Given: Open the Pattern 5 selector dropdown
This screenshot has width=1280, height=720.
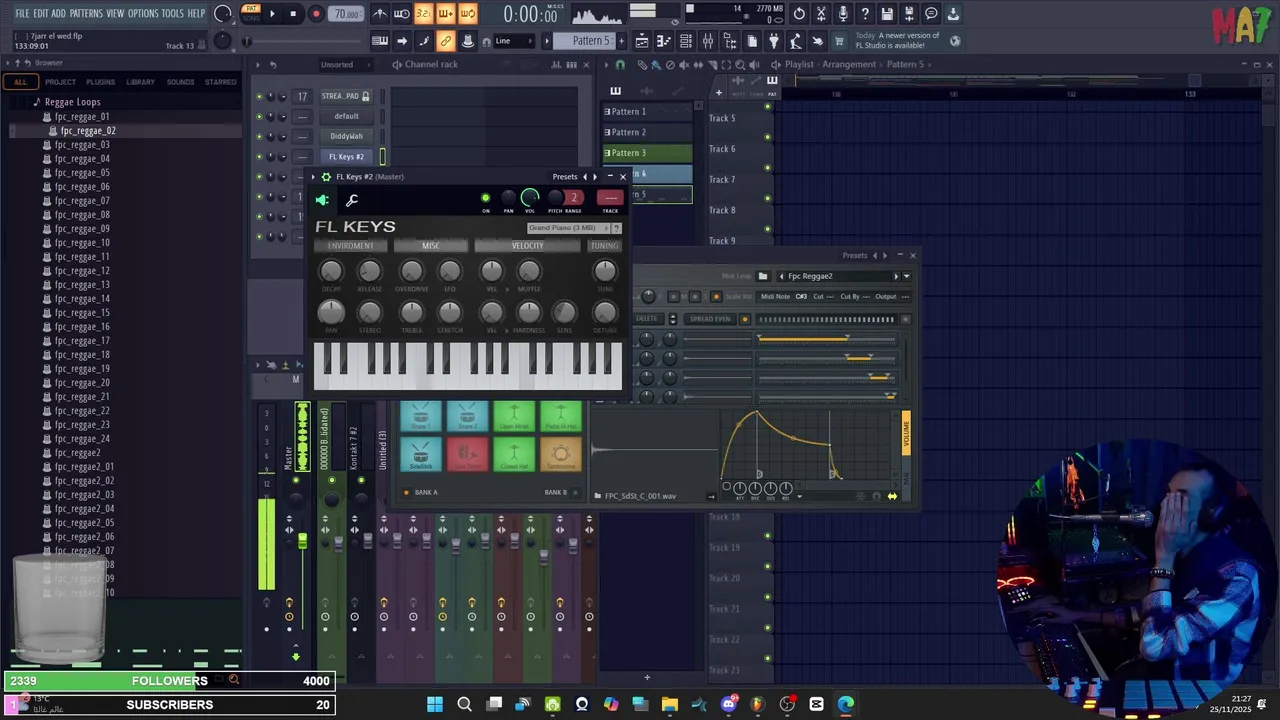Looking at the screenshot, I should [590, 41].
